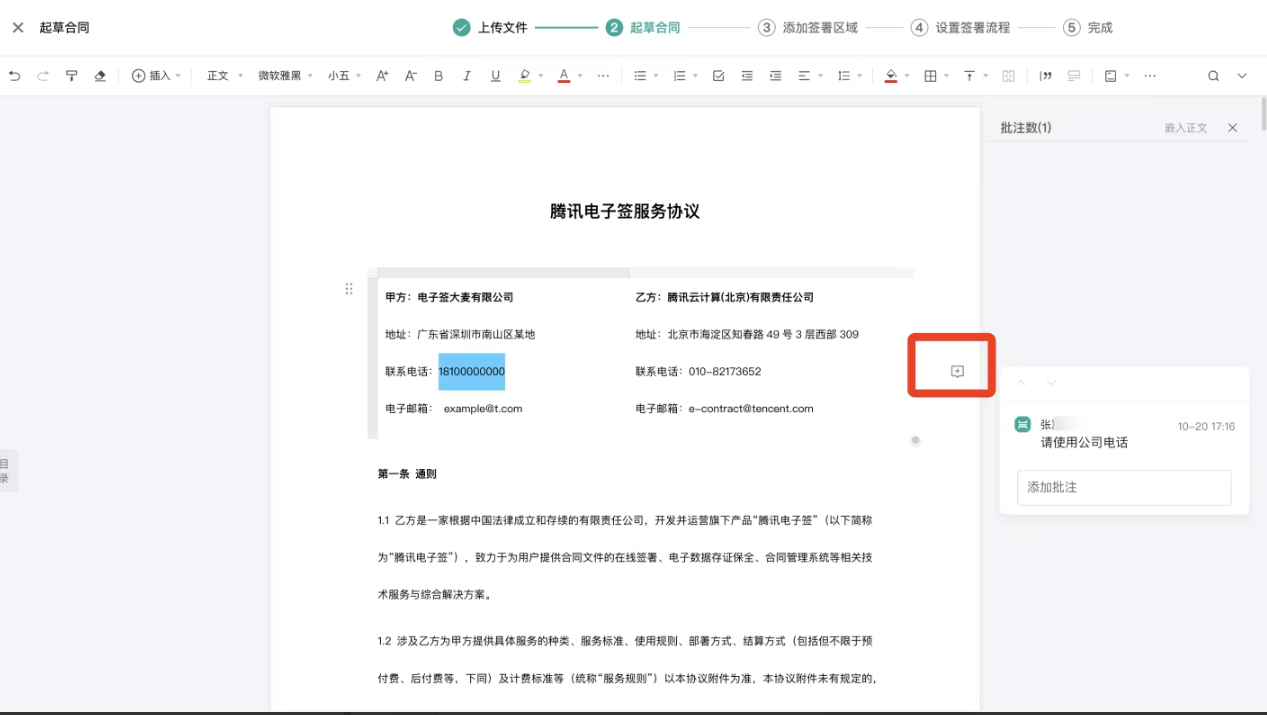
Task: Apply Bold formatting to the selection
Action: click(438, 75)
